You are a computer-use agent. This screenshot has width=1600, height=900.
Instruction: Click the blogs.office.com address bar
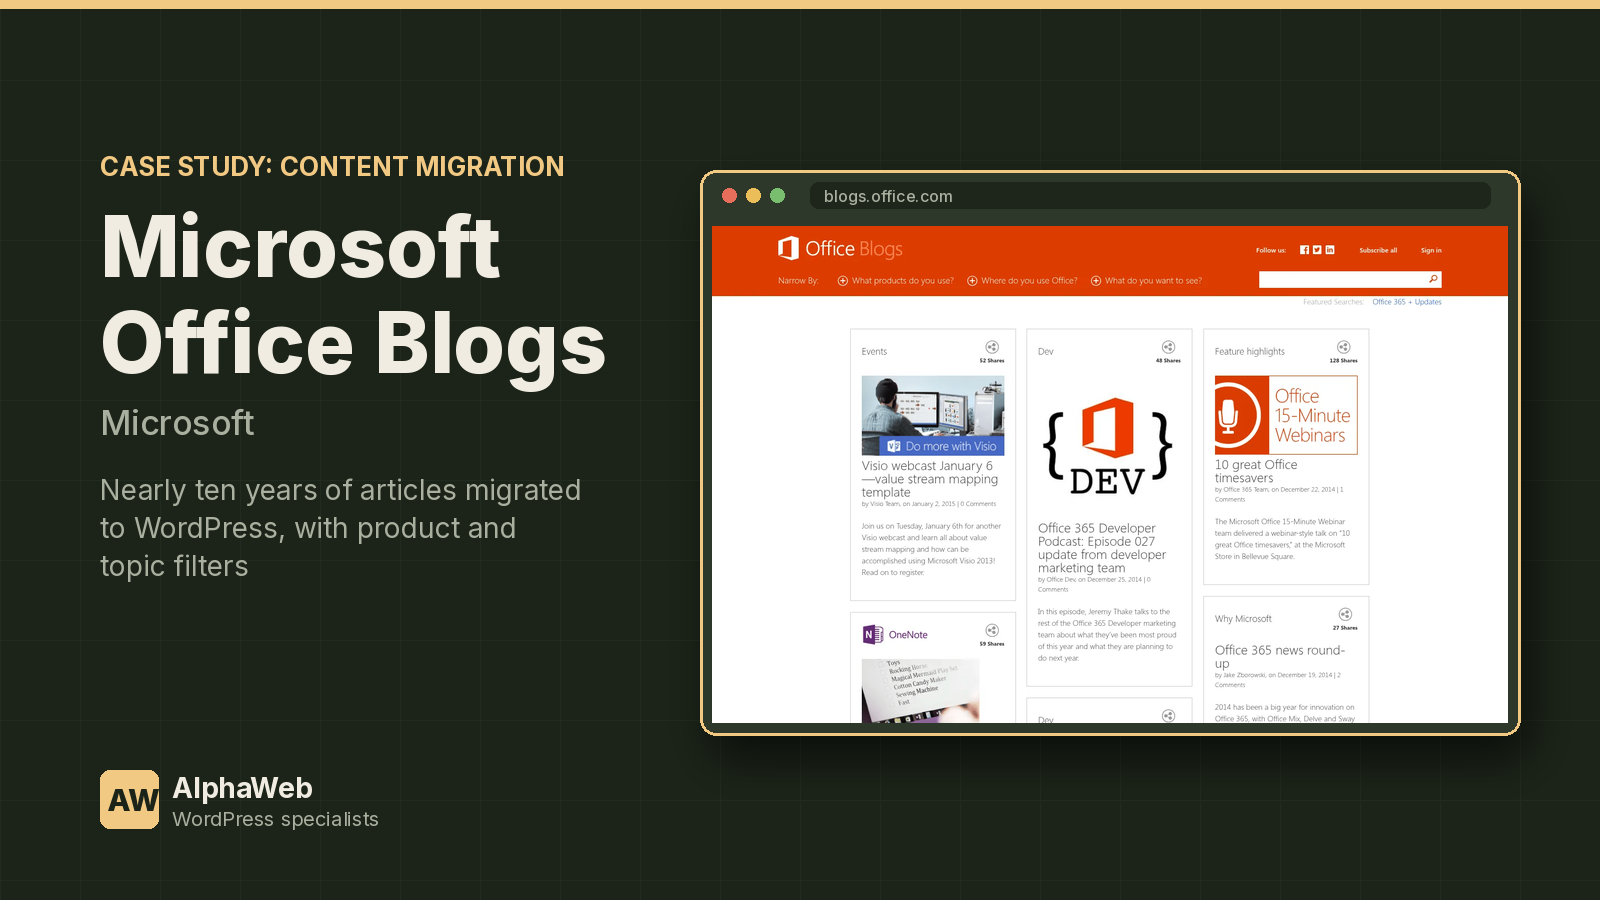[x=1150, y=196]
